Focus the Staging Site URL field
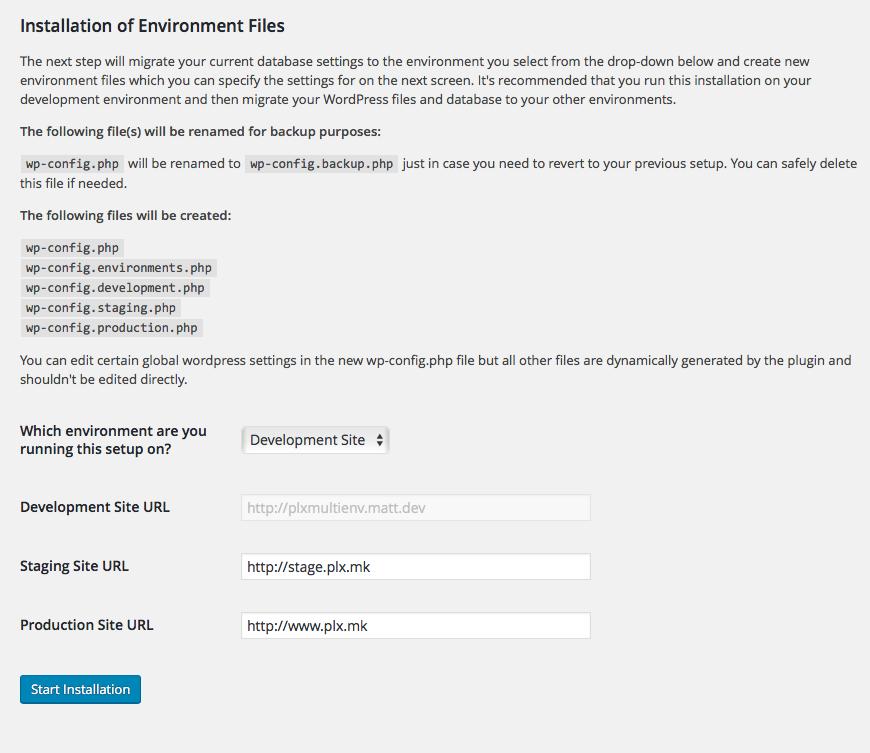The image size is (870, 753). pyautogui.click(x=415, y=567)
